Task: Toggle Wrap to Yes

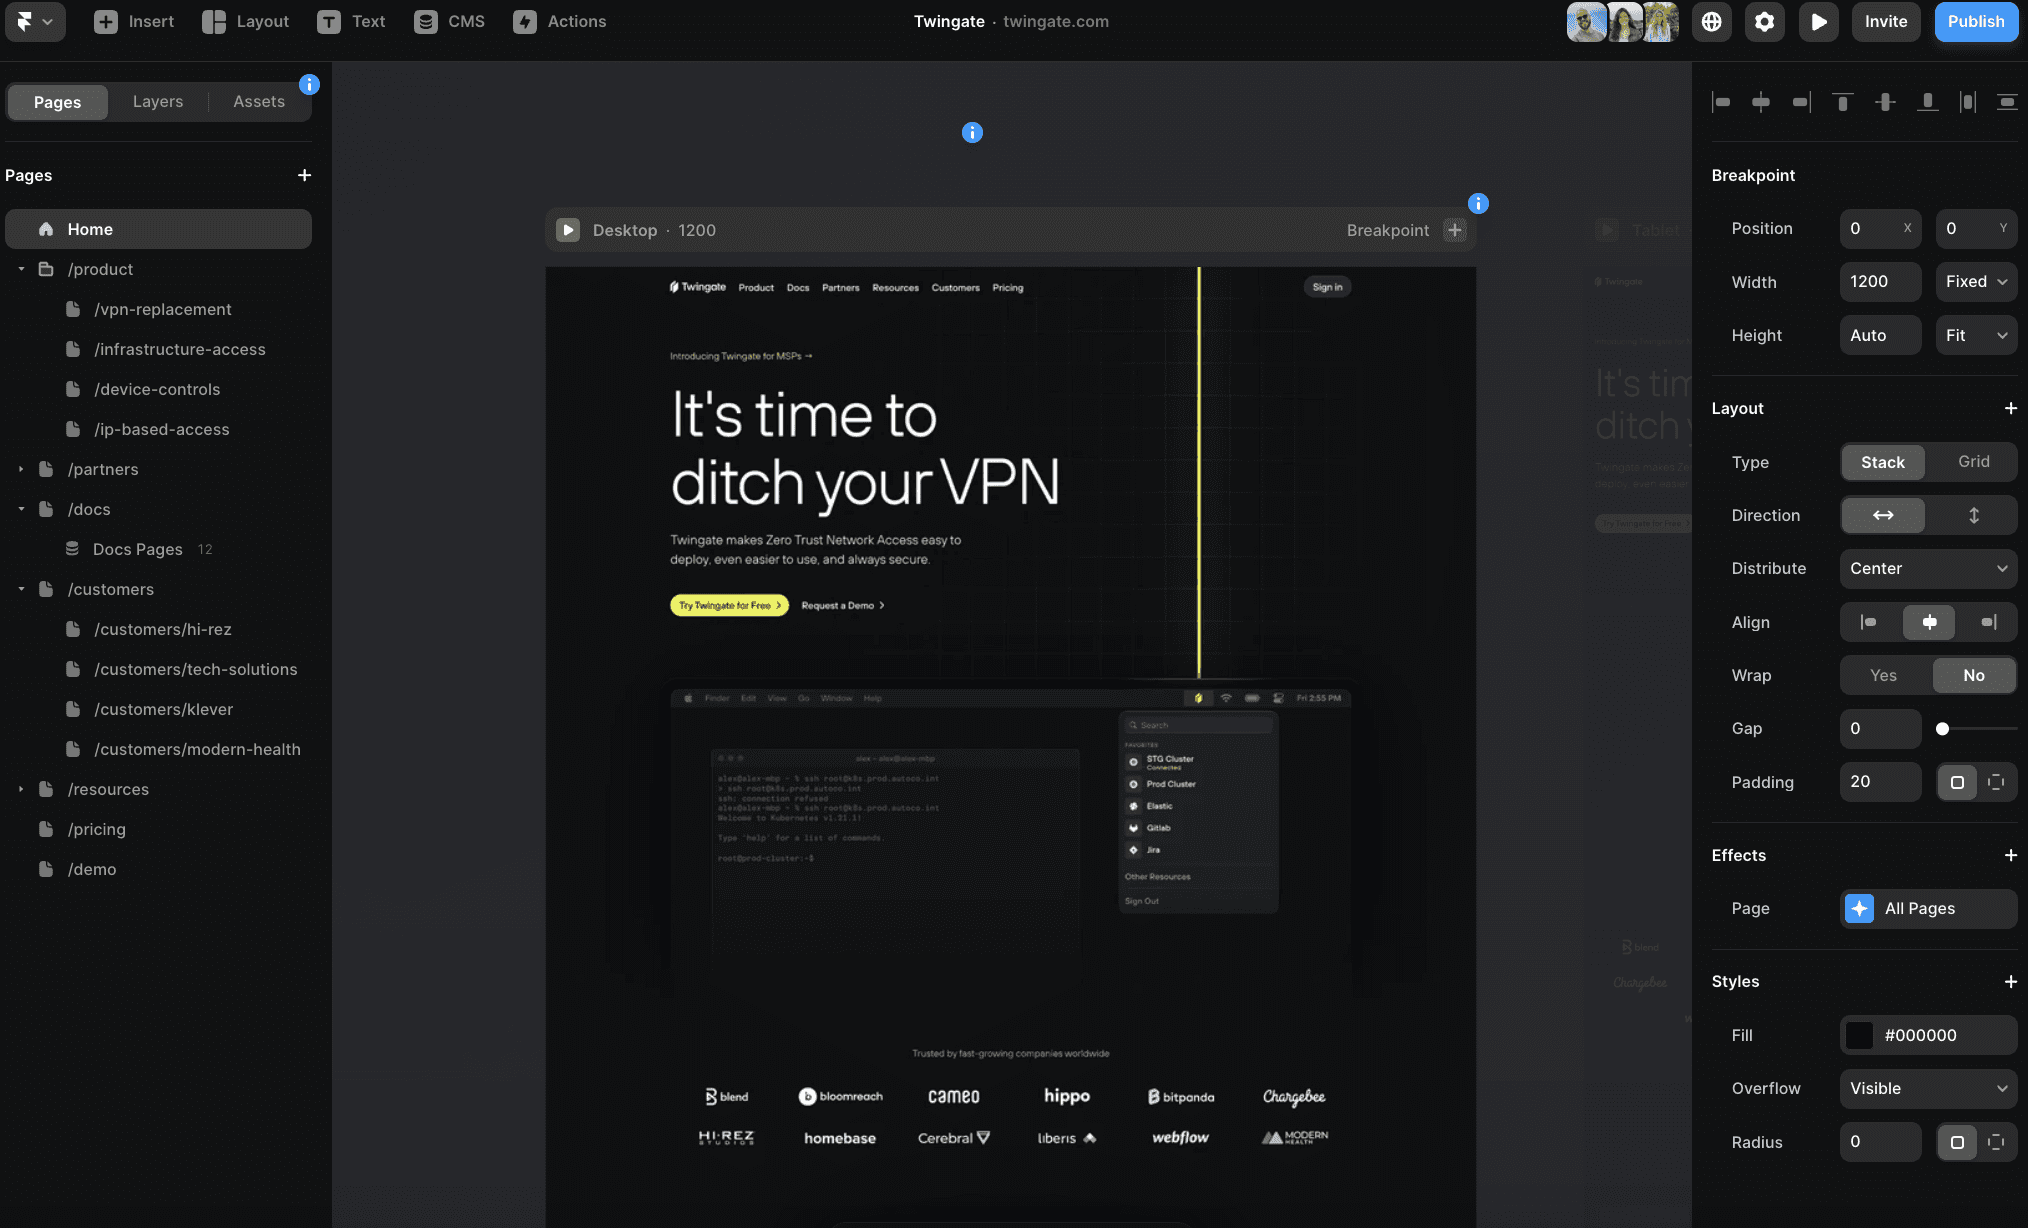Action: (x=1882, y=675)
